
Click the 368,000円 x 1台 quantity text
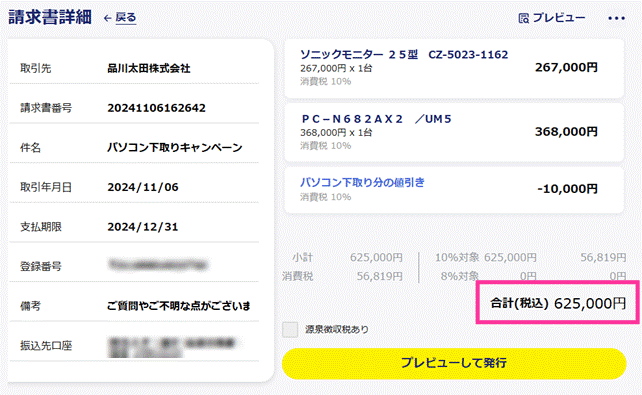[x=336, y=133]
